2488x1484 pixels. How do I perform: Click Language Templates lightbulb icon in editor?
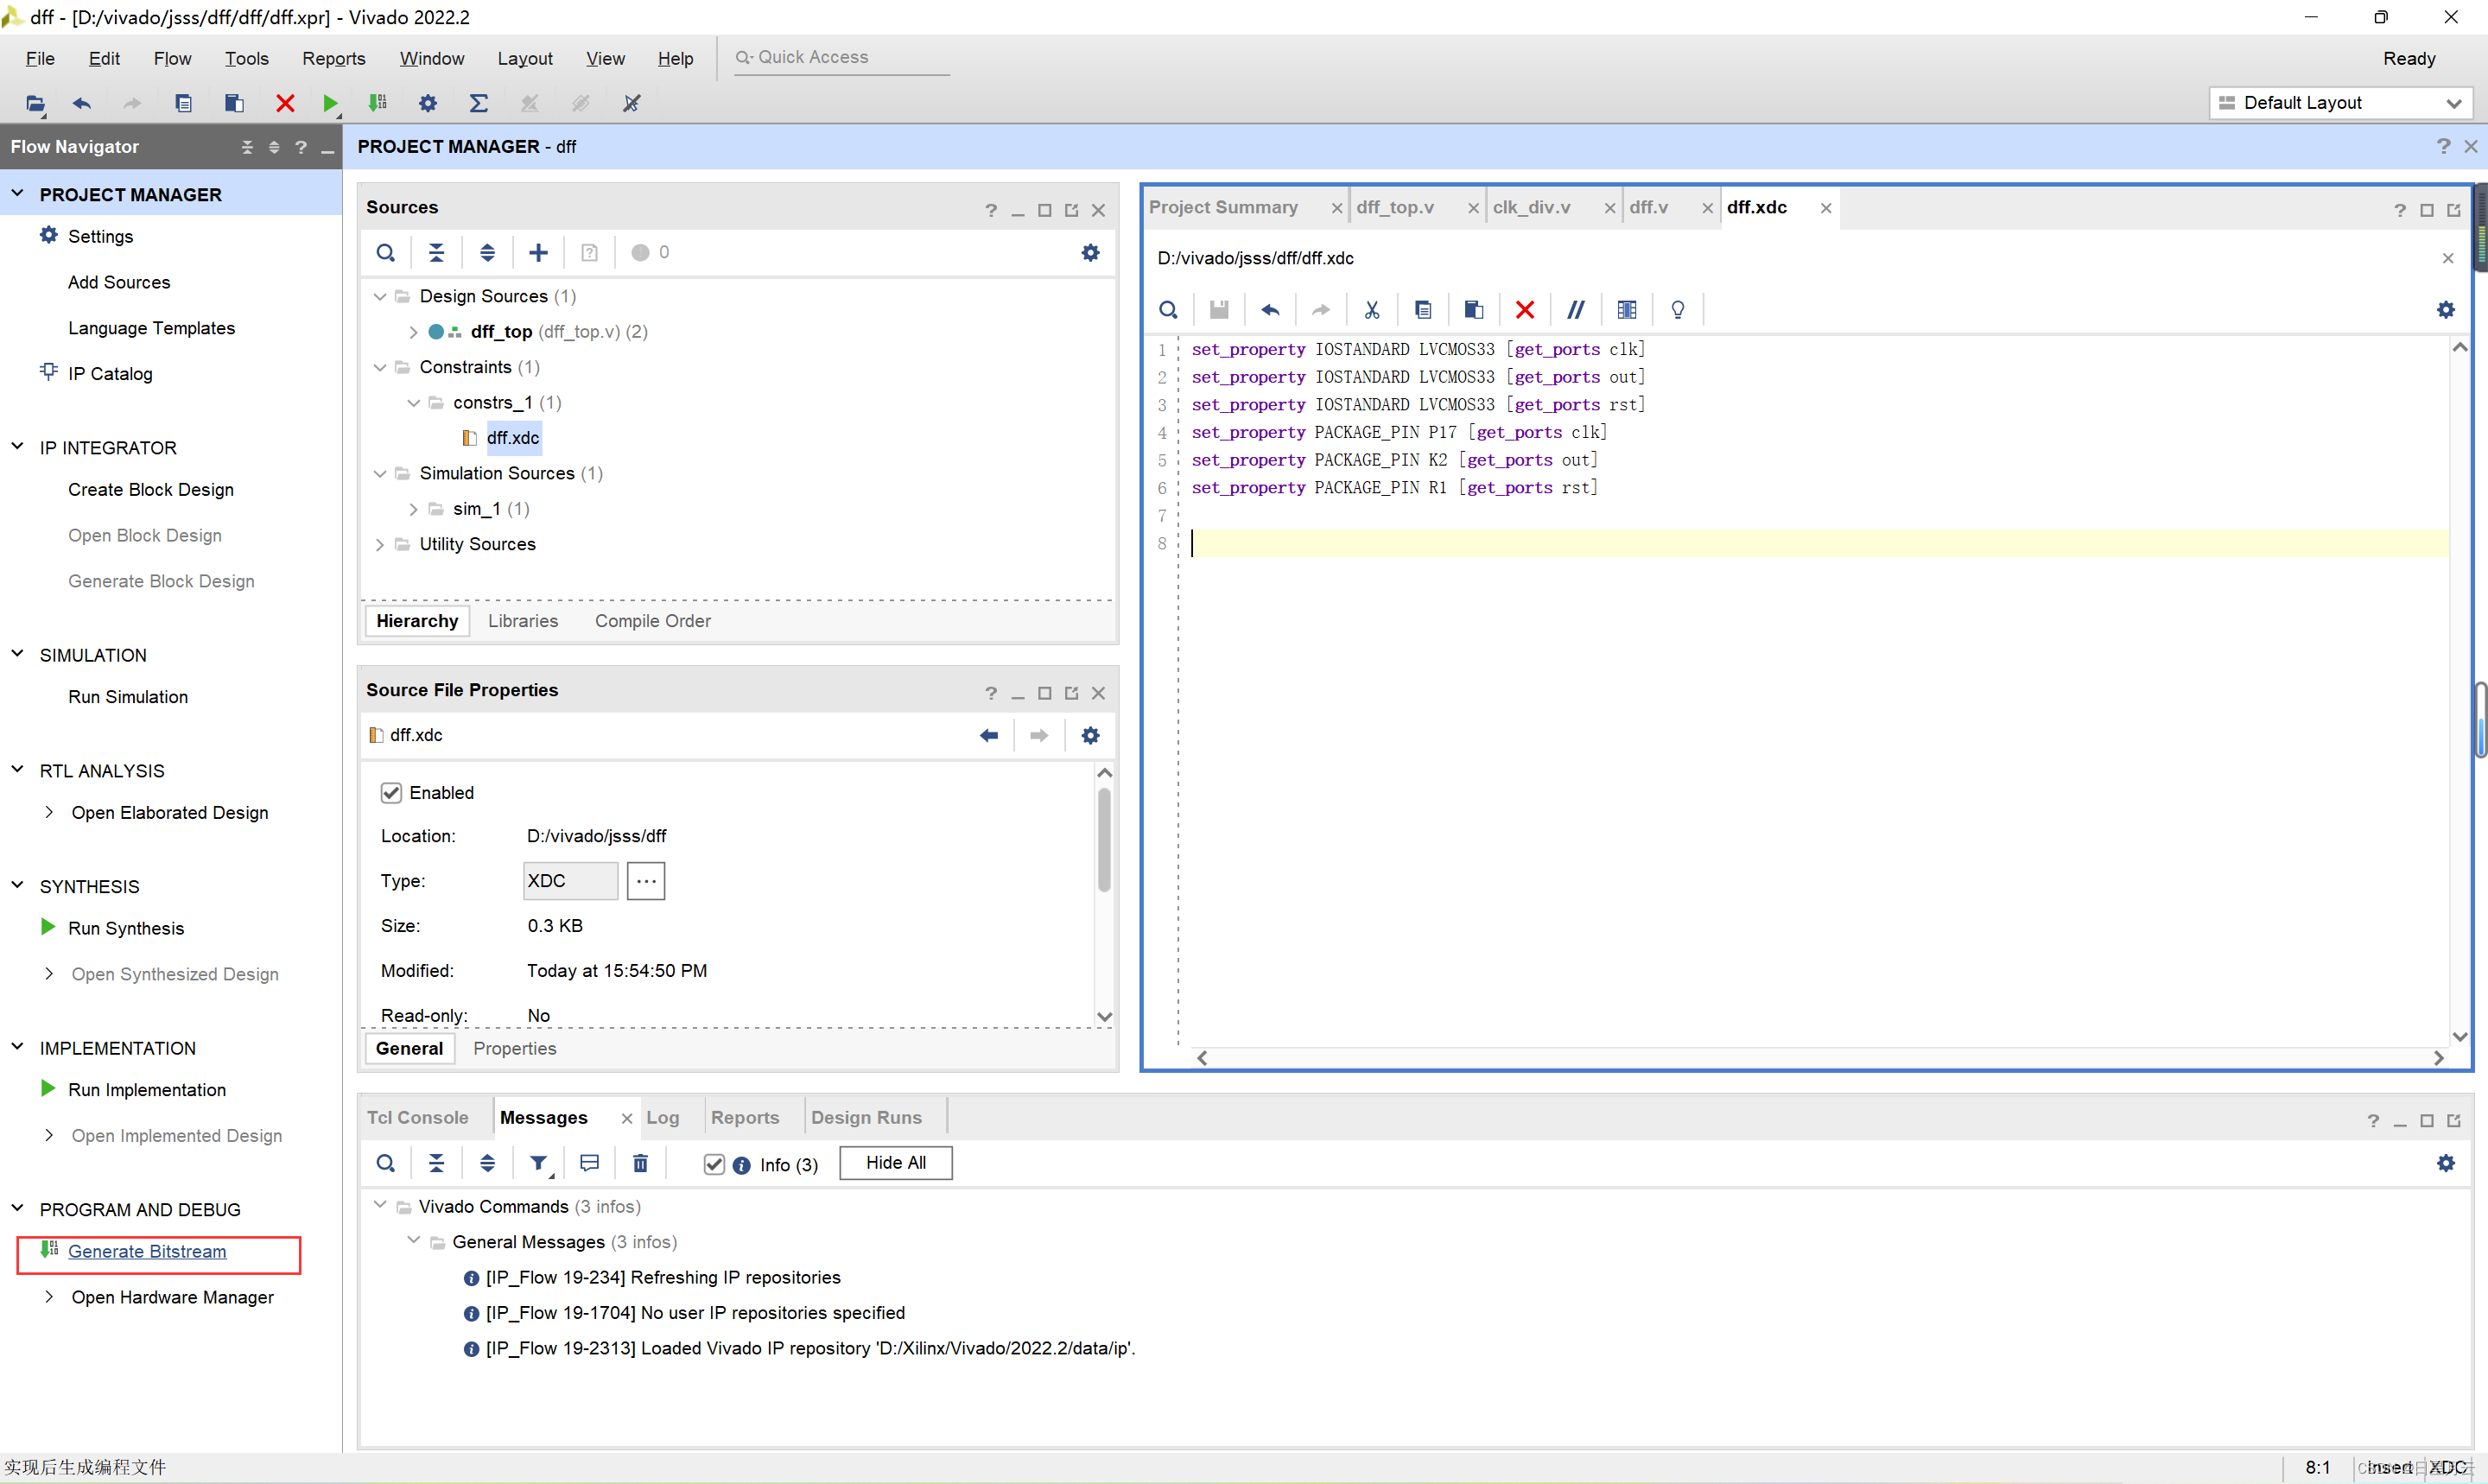1678,310
